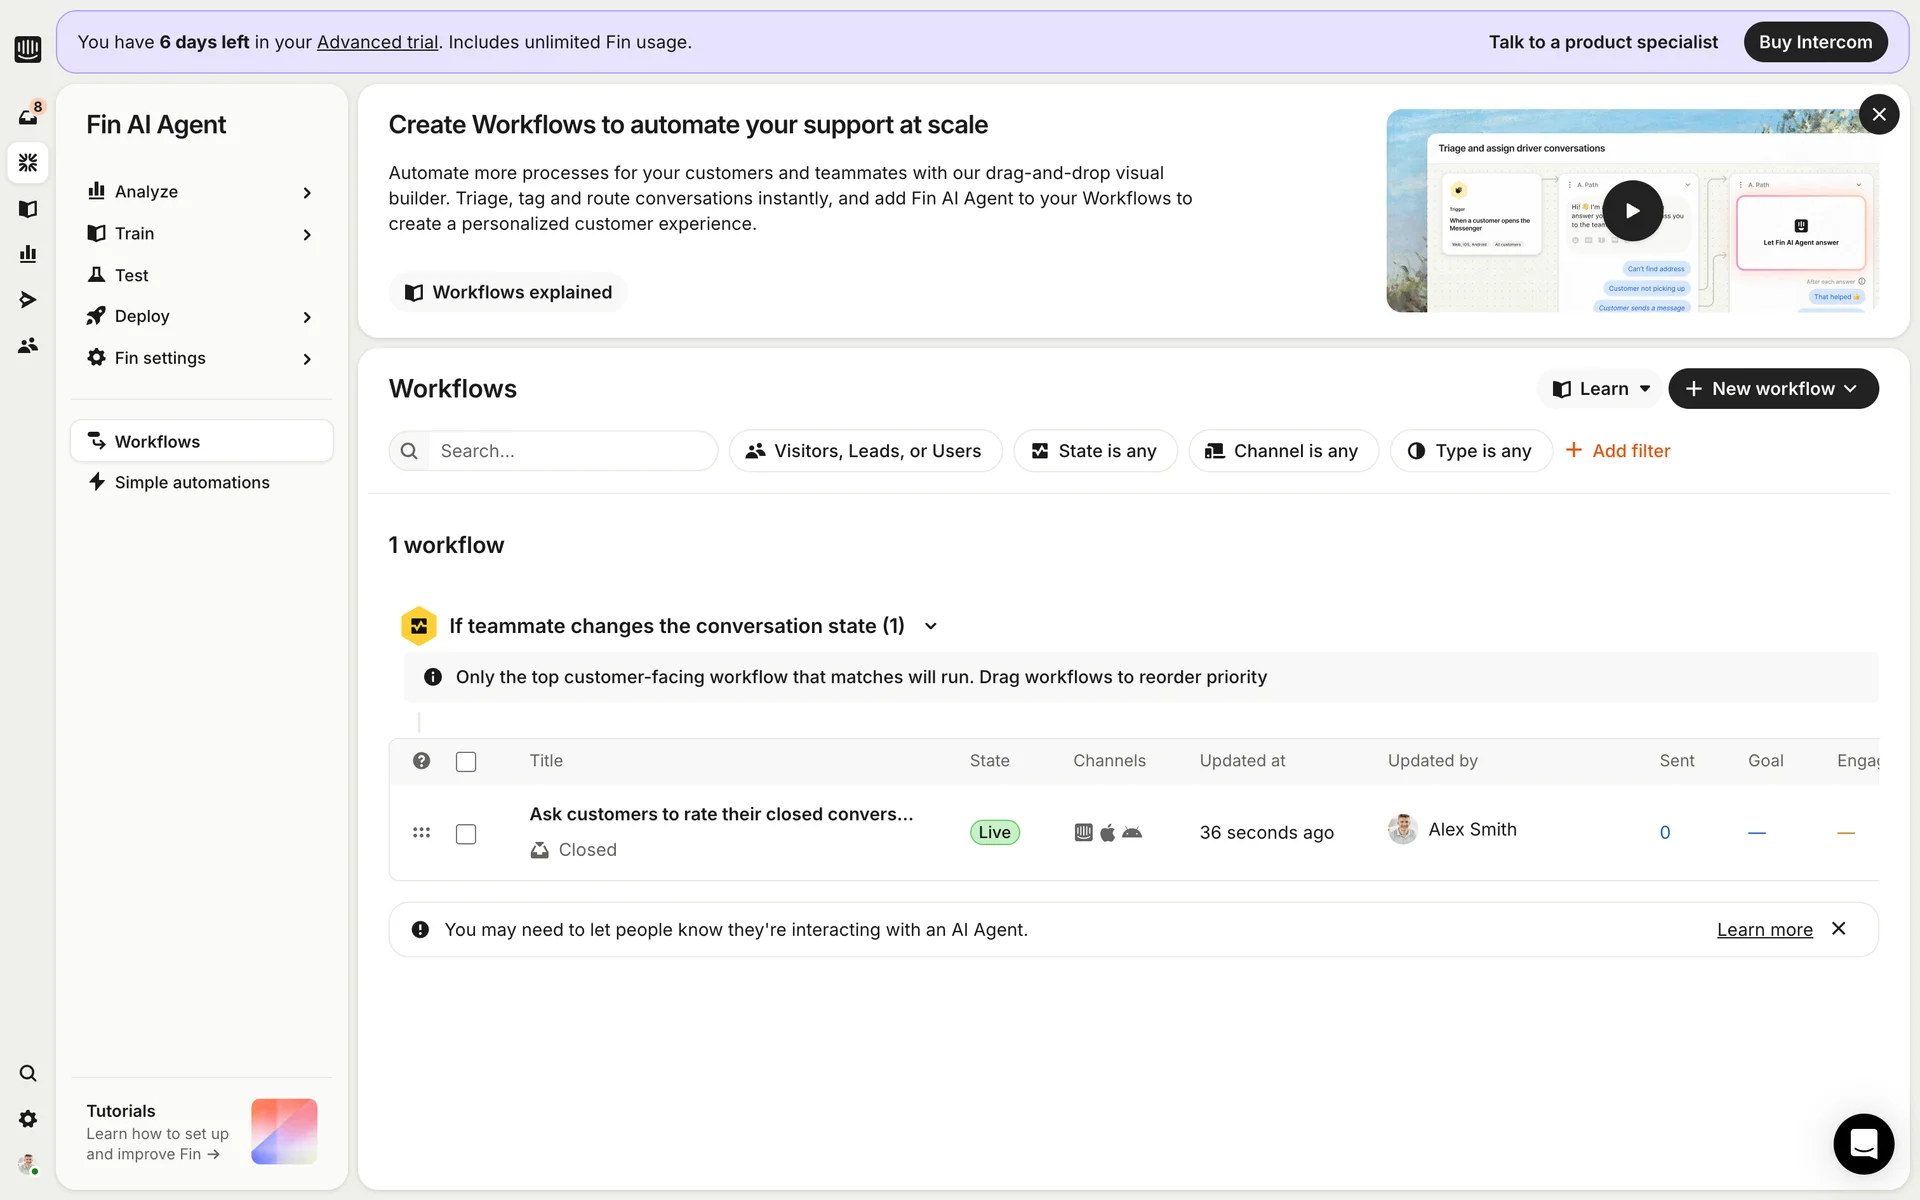Click the table help question mark icon

pos(422,761)
